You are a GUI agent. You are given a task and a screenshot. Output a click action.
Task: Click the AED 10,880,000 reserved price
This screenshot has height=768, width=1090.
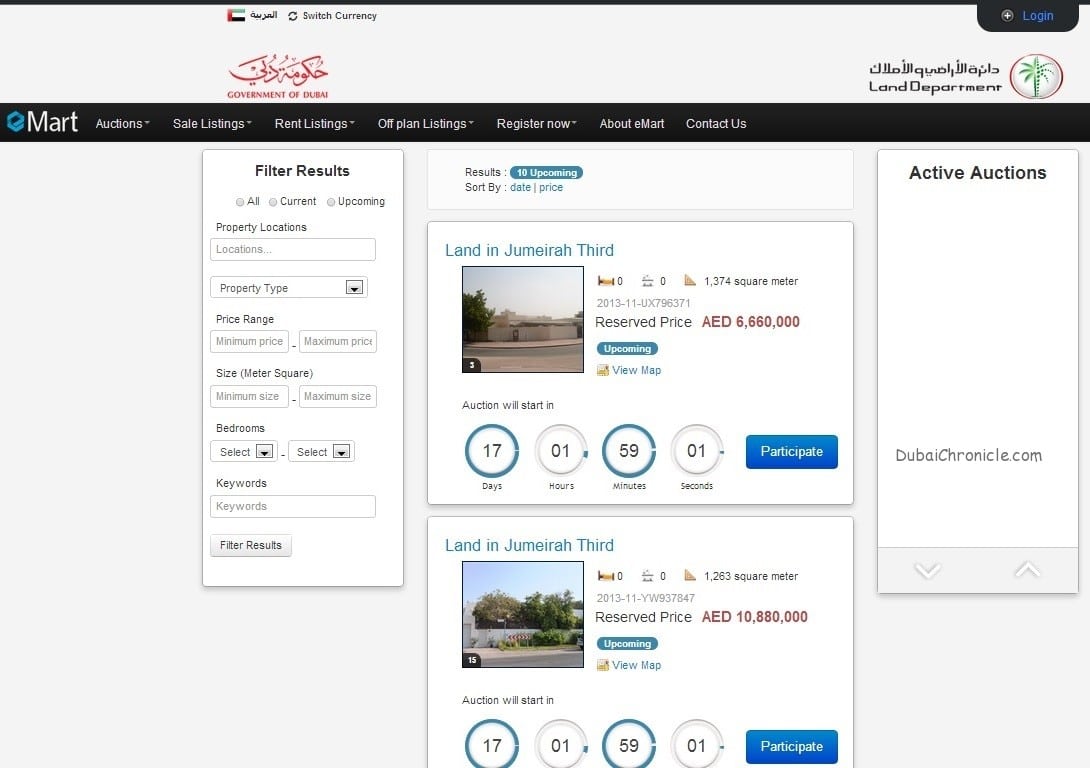tap(754, 616)
